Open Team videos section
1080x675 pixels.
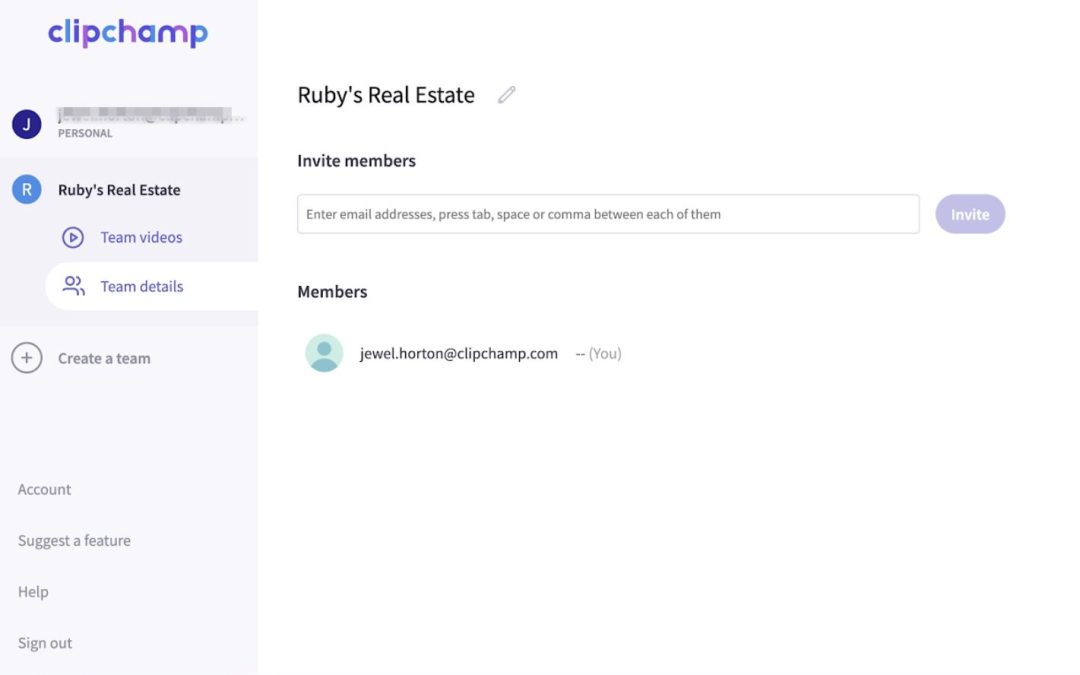tap(141, 238)
